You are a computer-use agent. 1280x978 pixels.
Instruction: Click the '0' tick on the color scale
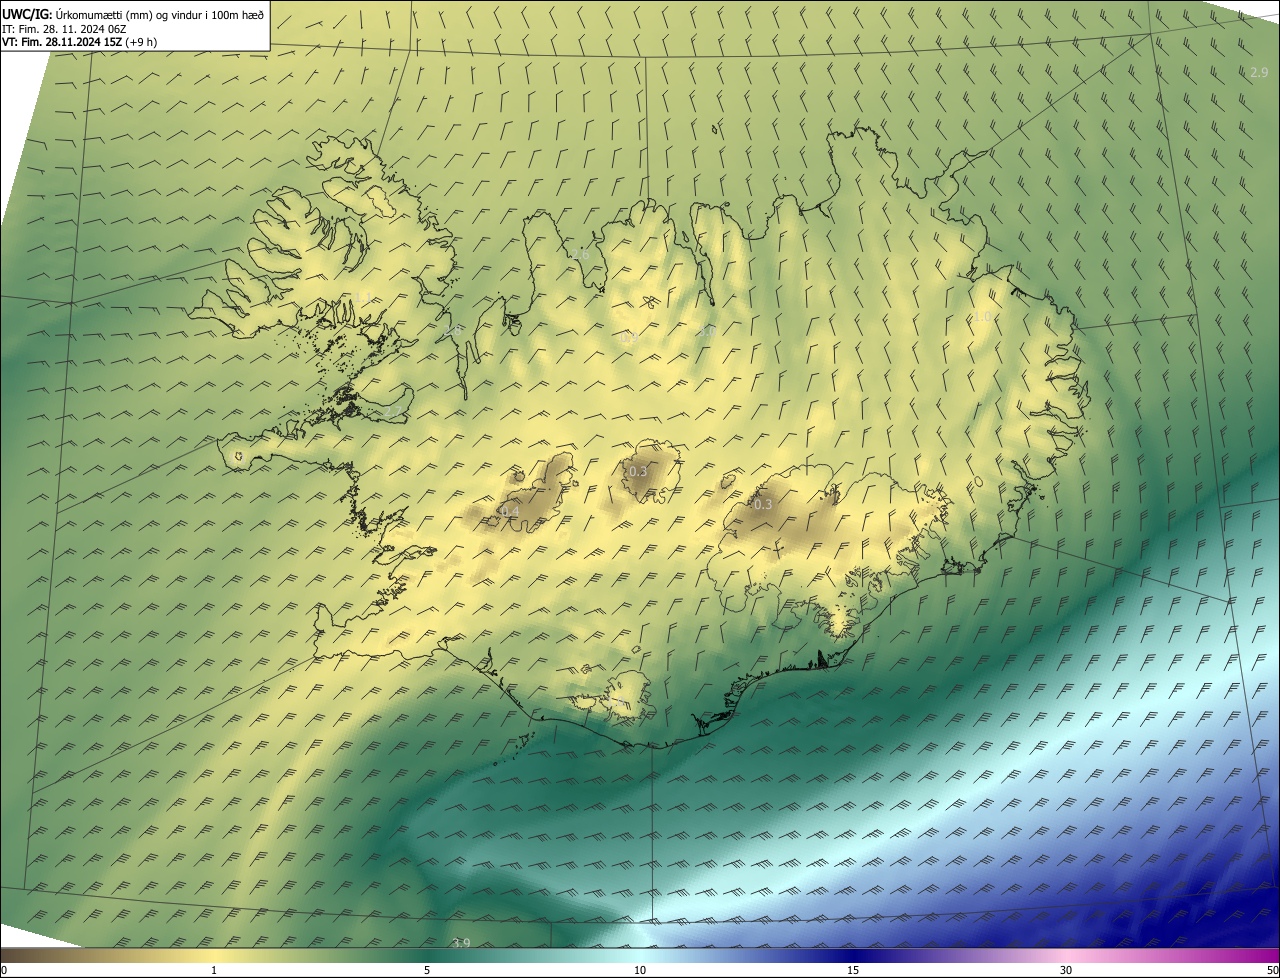(x=4, y=970)
